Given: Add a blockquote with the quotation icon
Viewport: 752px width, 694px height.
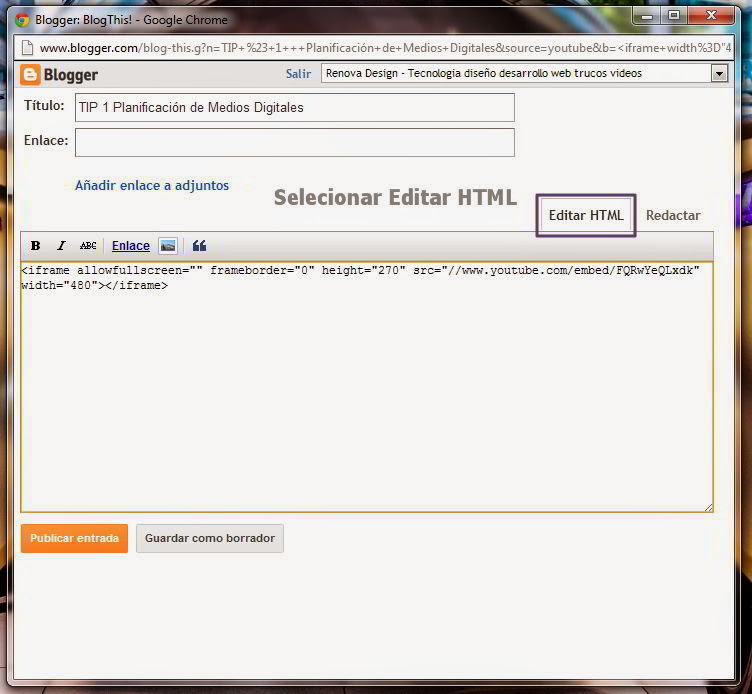Looking at the screenshot, I should click(x=199, y=246).
